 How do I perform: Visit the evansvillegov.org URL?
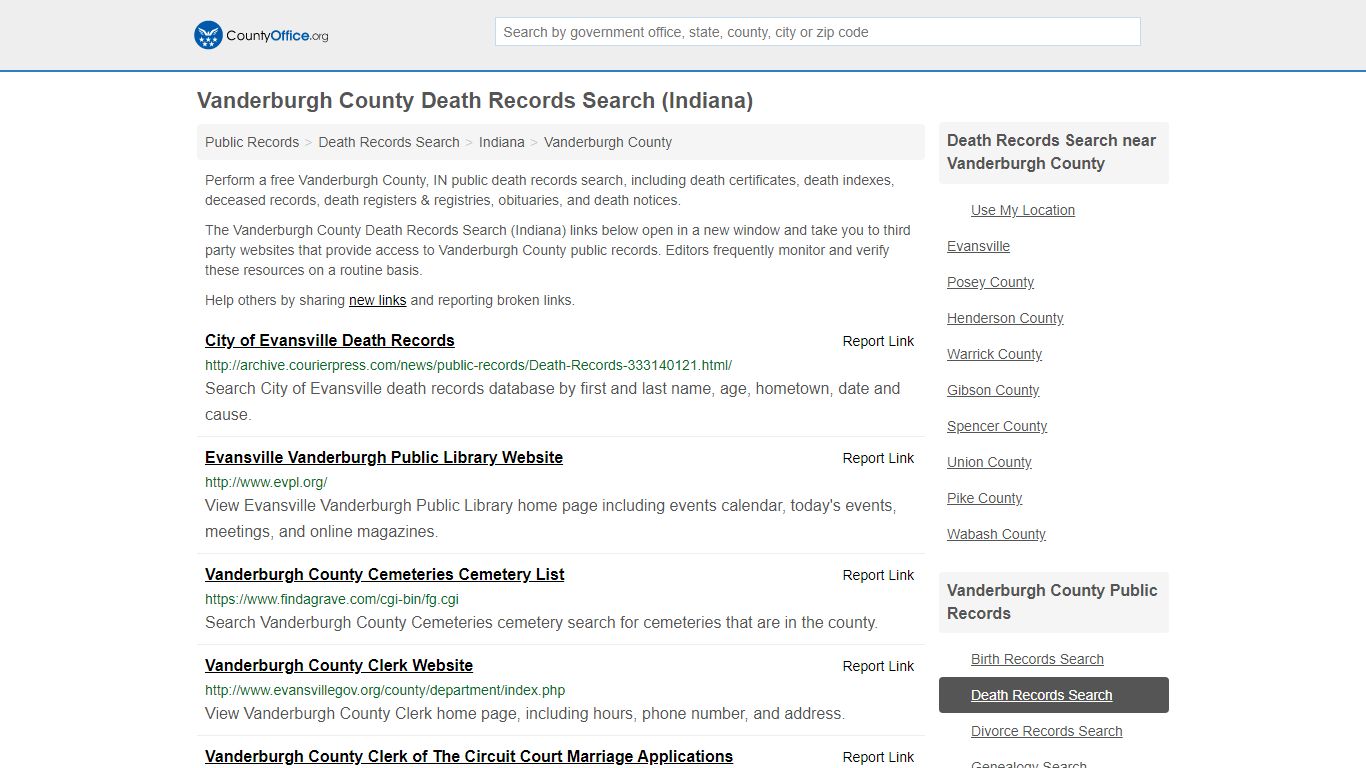tap(385, 690)
